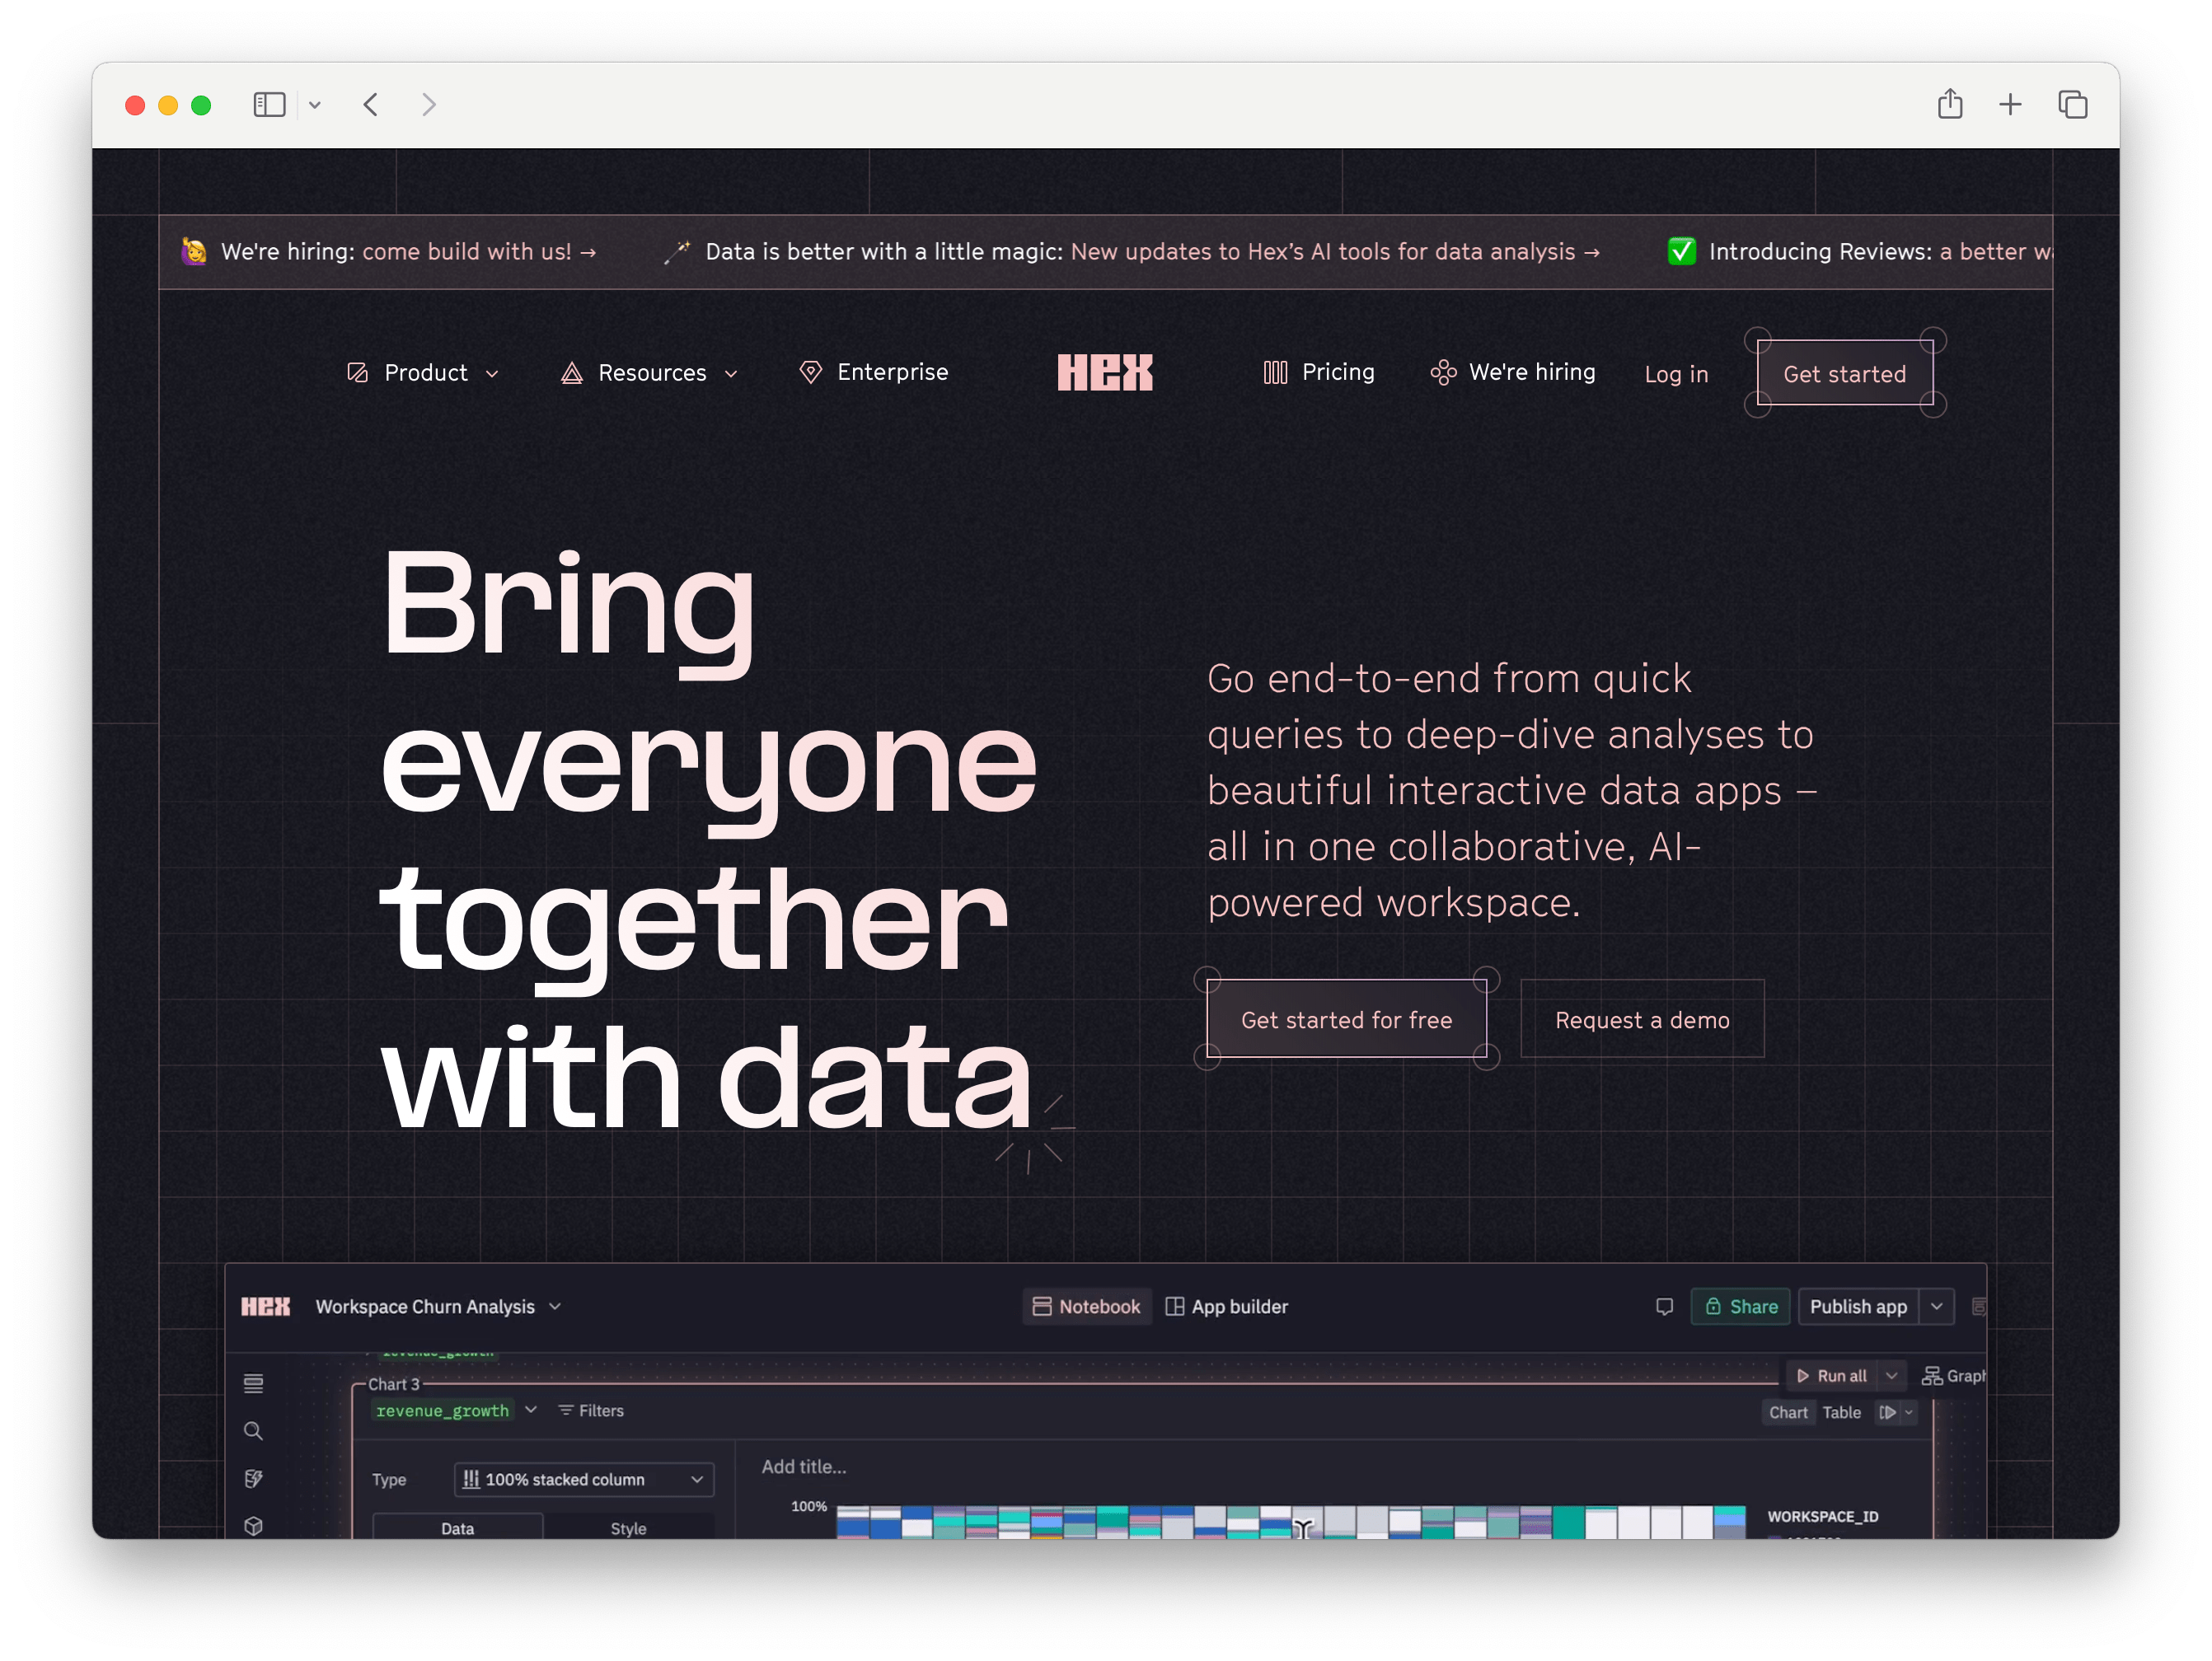This screenshot has width=2212, height=1661.
Task: Click the WORKSPACE_ID legend label
Action: click(1822, 1517)
